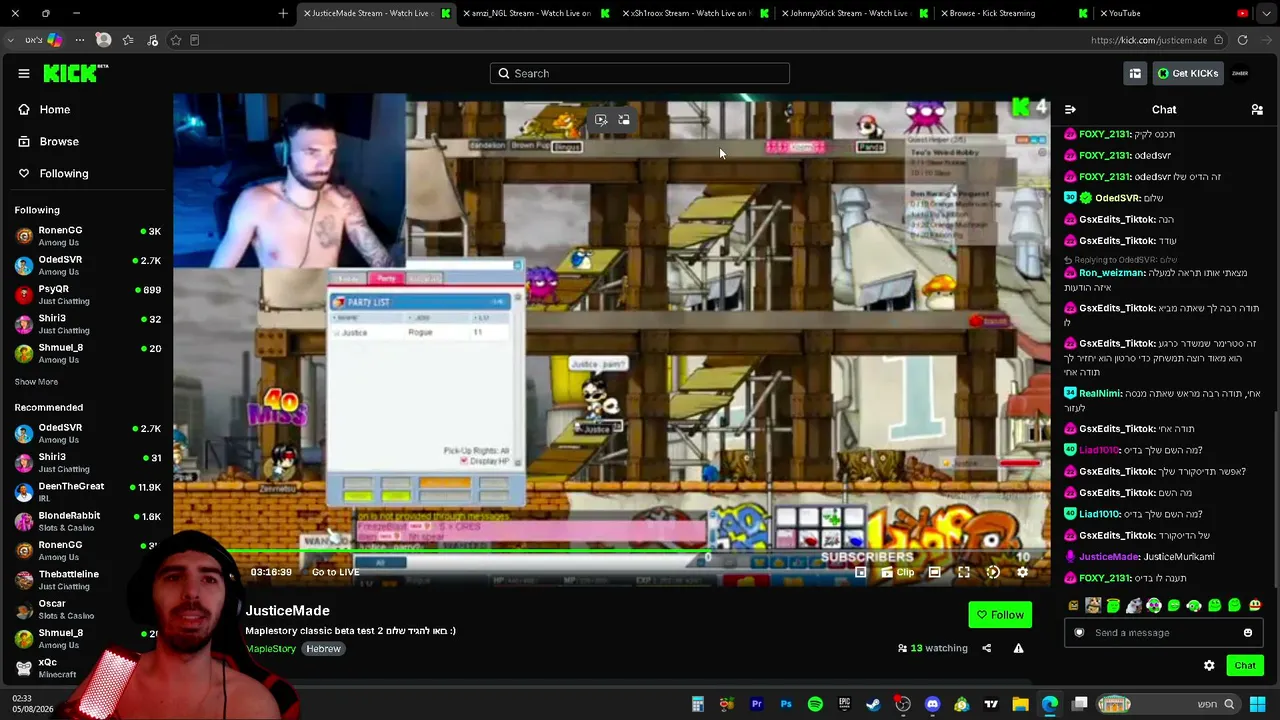This screenshot has width=1280, height=720.
Task: Open DeenTheGreat recommended channel
Action: [87, 491]
